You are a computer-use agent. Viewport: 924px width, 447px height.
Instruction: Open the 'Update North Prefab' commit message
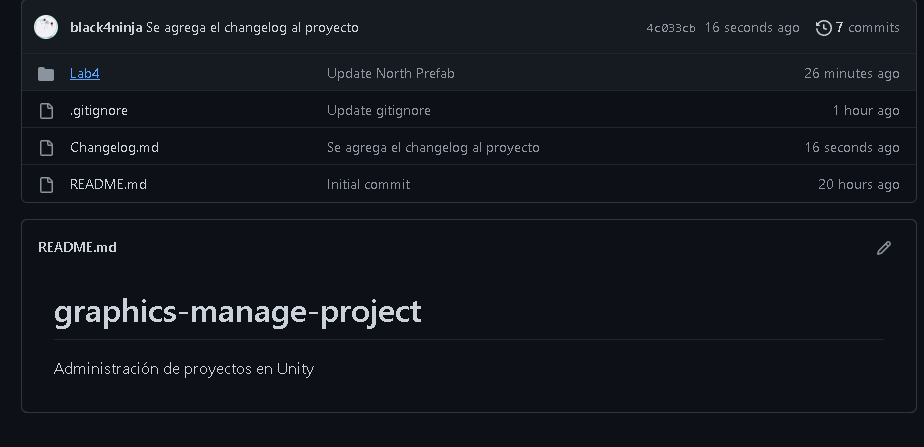coord(391,74)
